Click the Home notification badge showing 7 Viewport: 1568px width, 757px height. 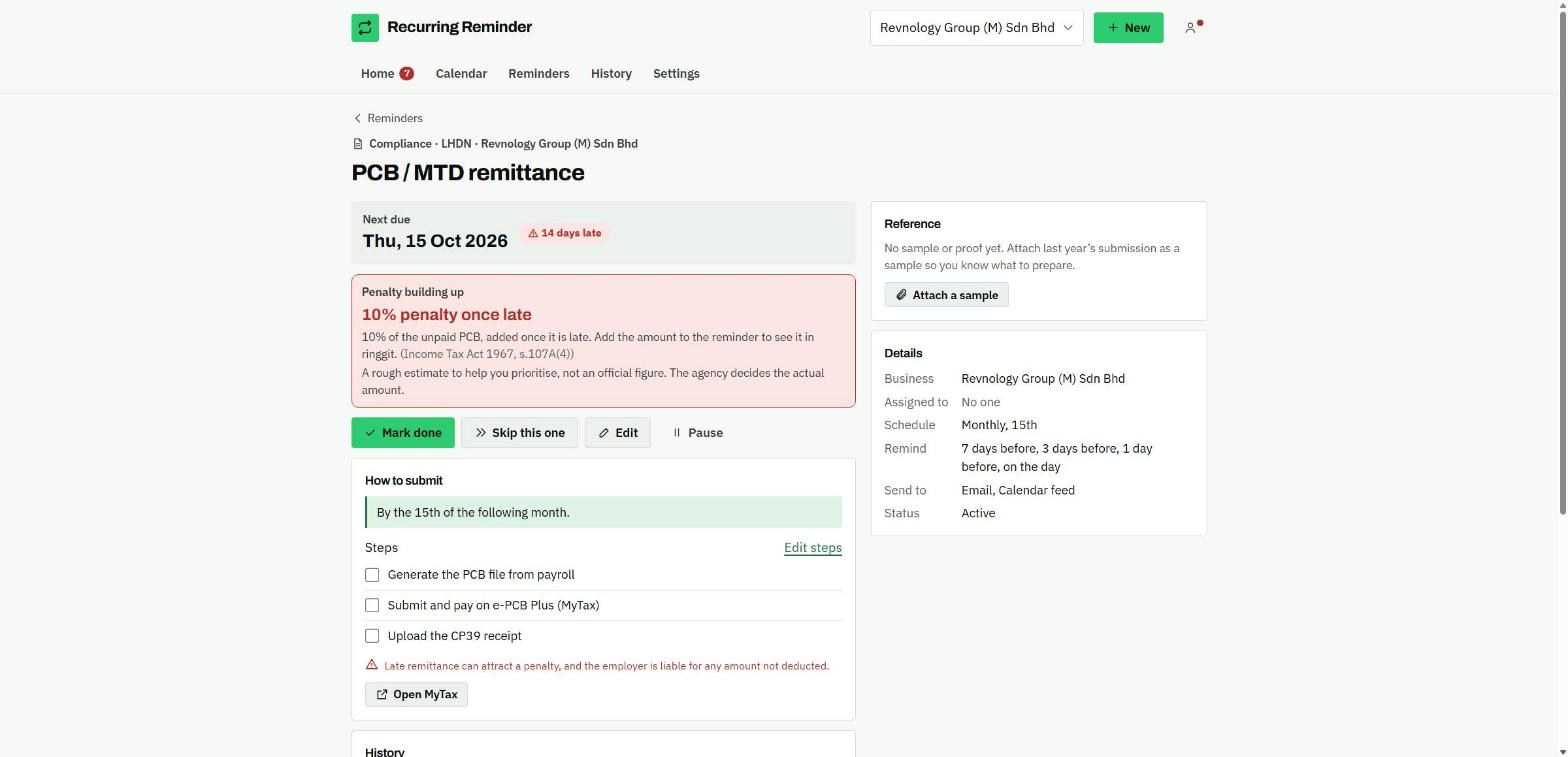click(407, 73)
